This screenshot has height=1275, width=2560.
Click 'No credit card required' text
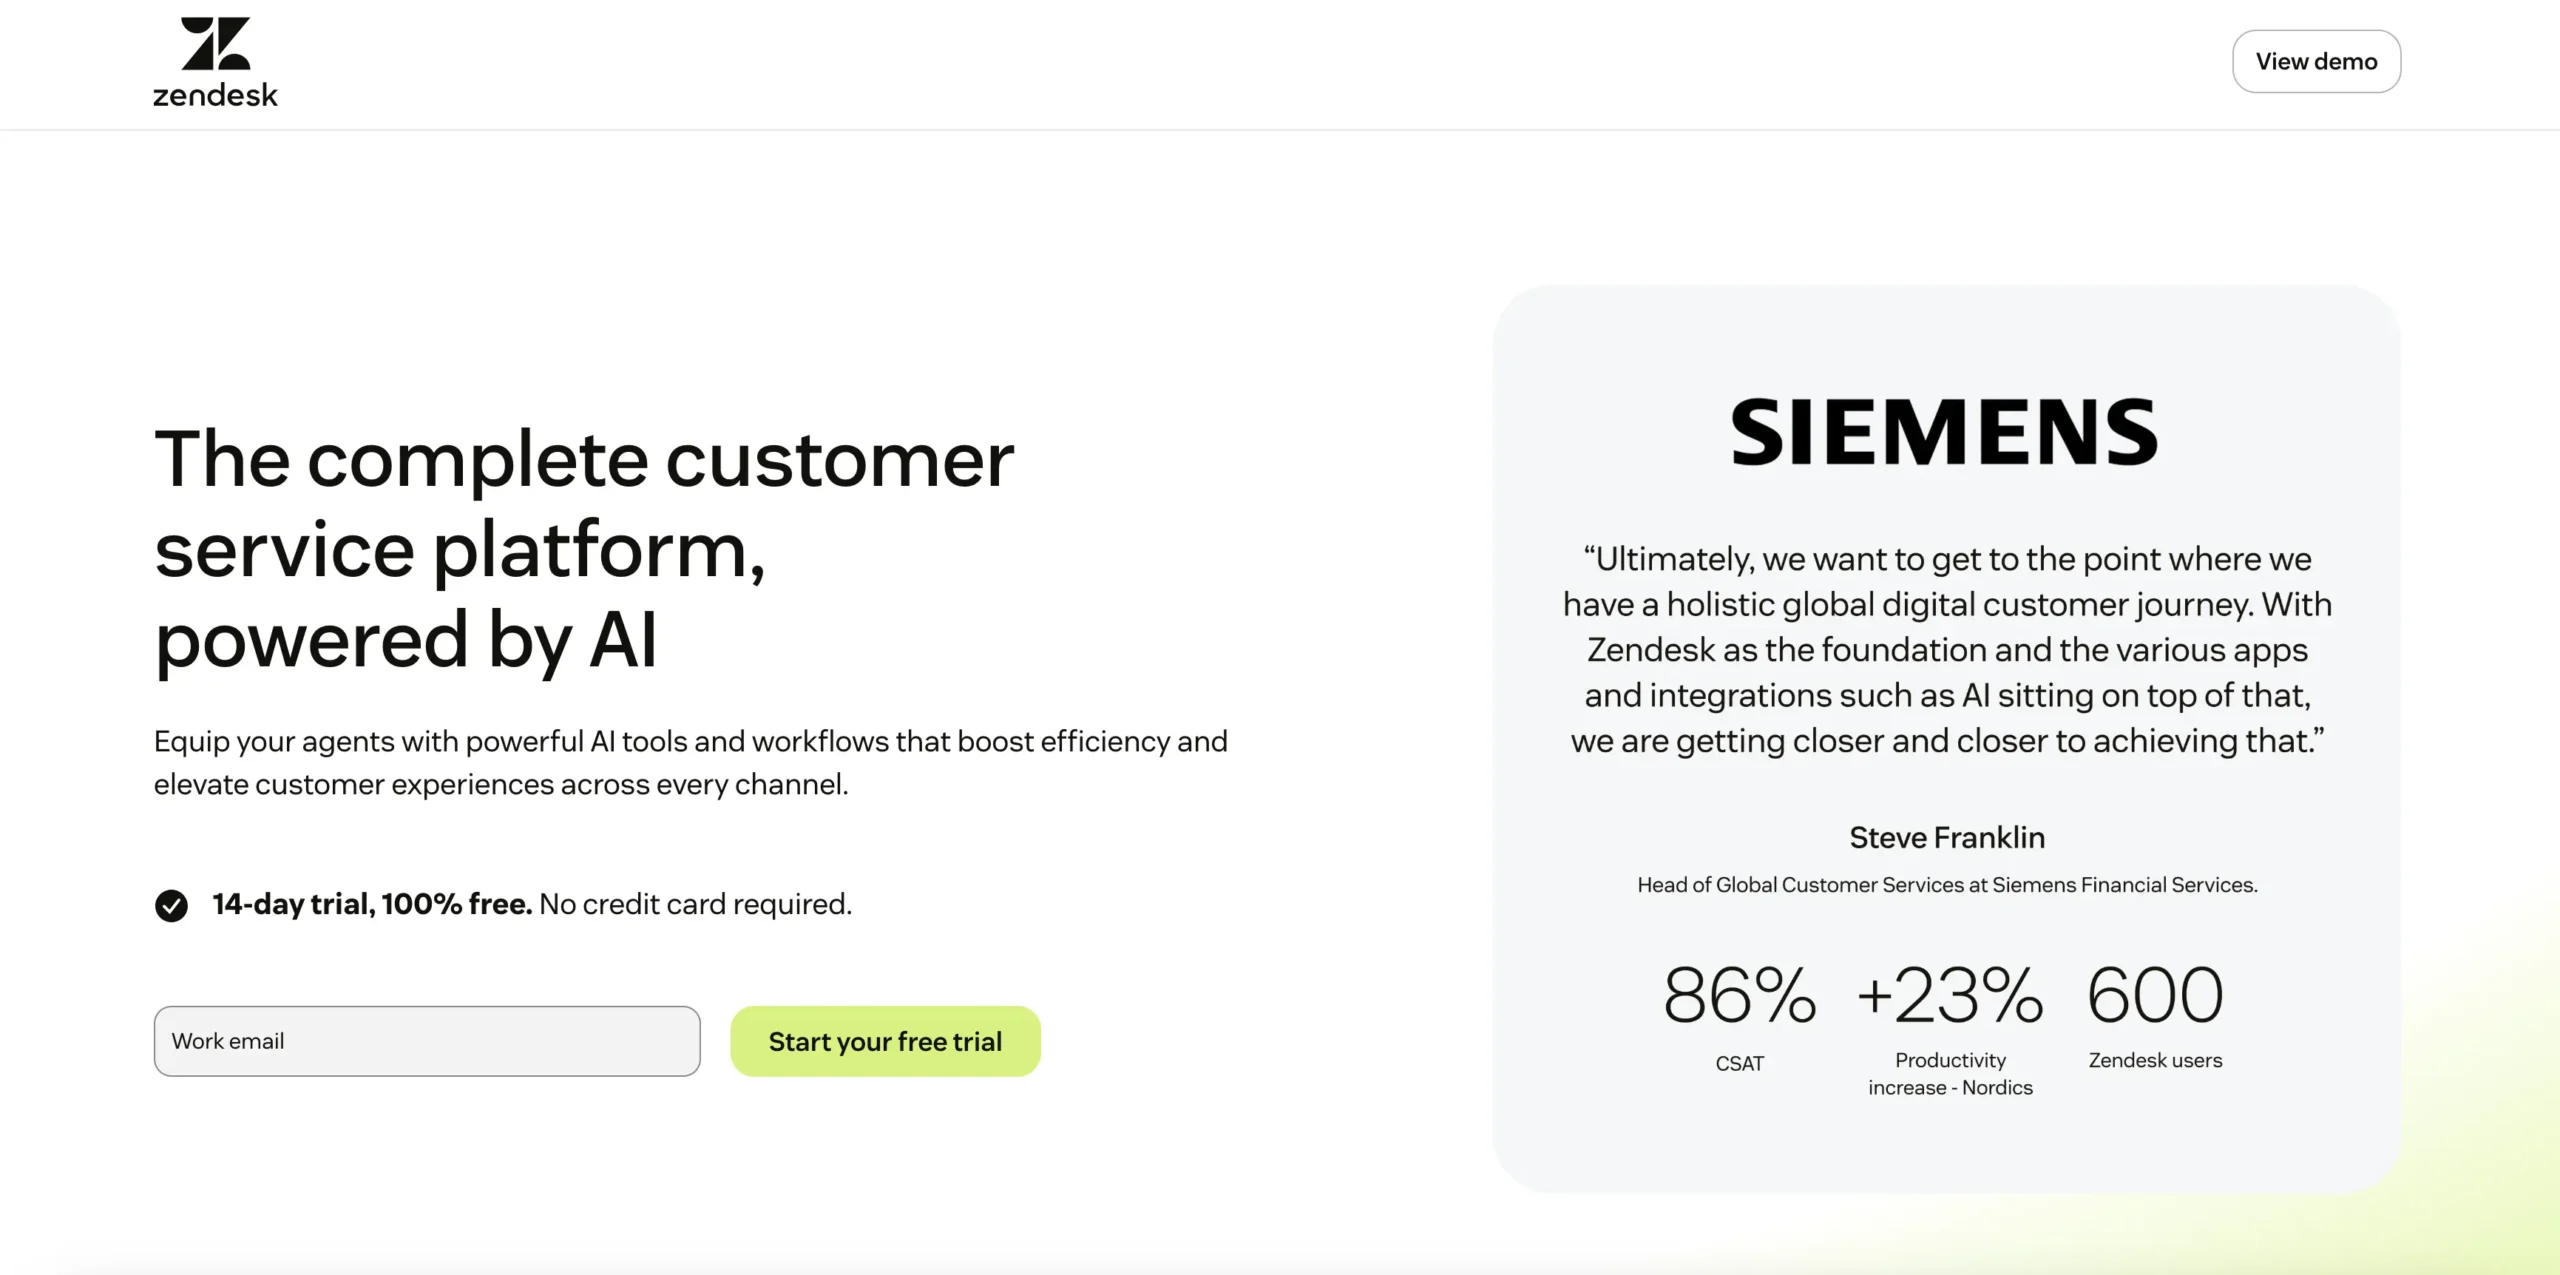click(694, 903)
